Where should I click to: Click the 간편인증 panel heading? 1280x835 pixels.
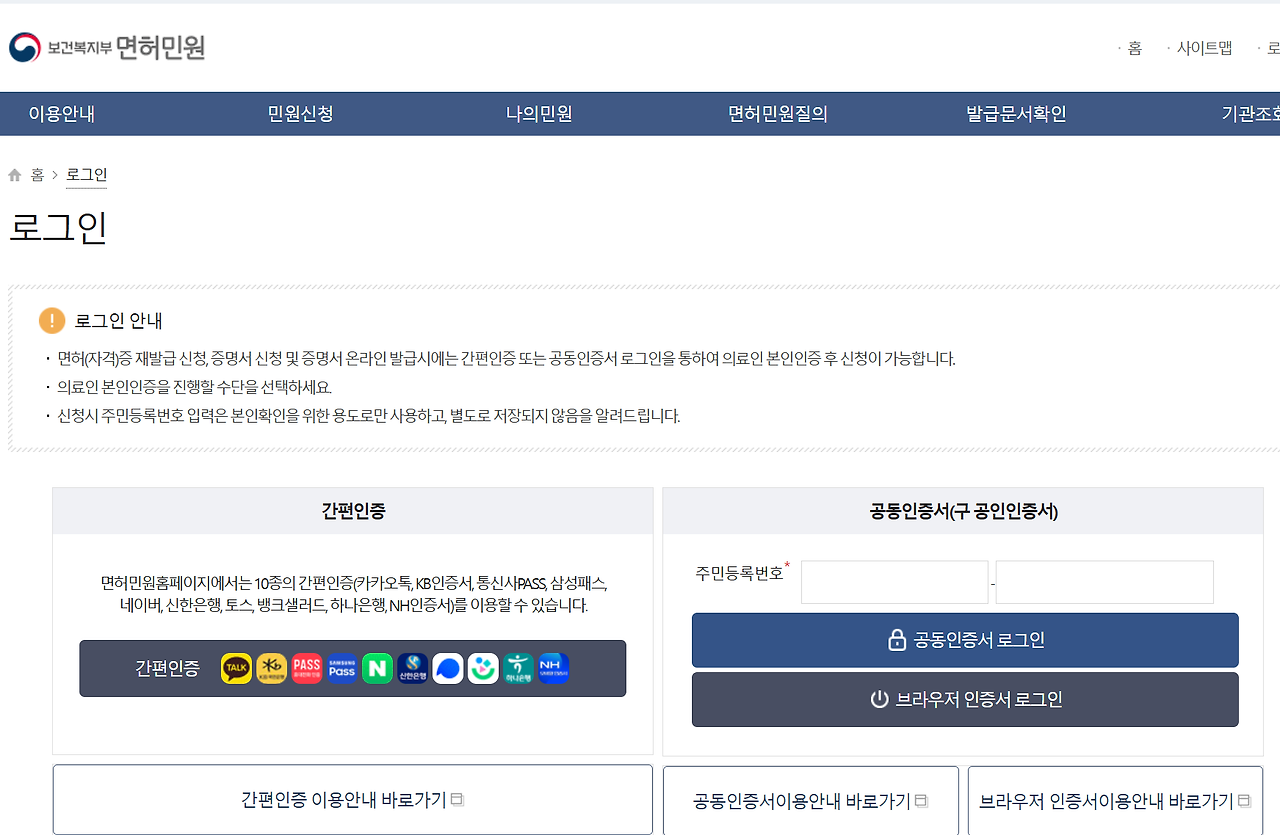click(x=353, y=511)
